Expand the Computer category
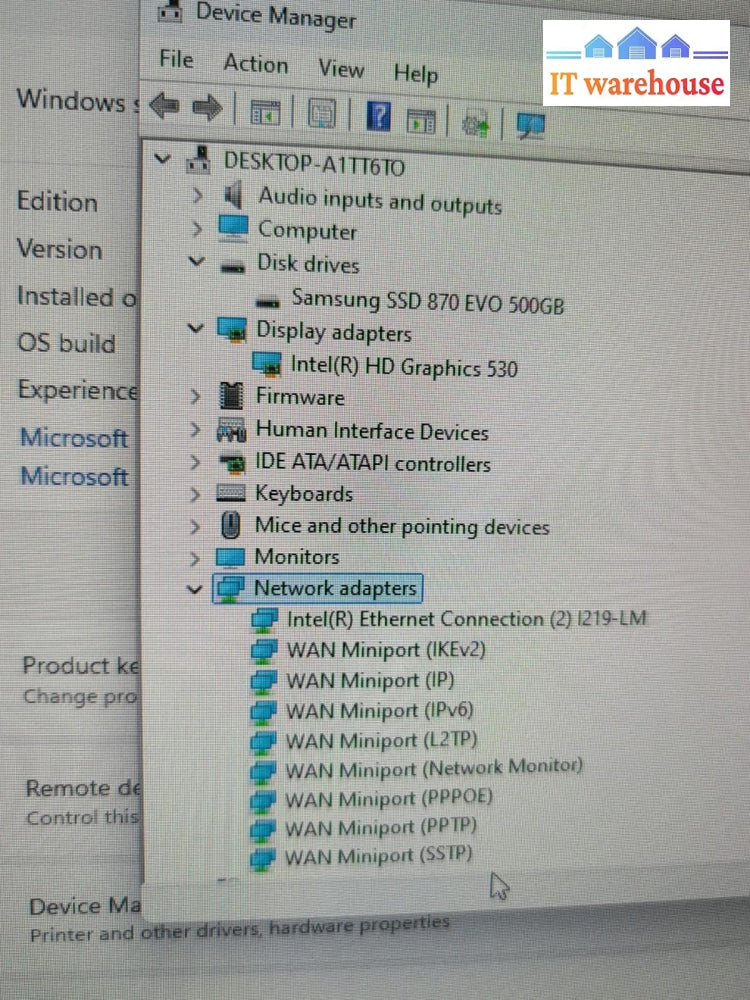750x1000 pixels. click(x=197, y=228)
